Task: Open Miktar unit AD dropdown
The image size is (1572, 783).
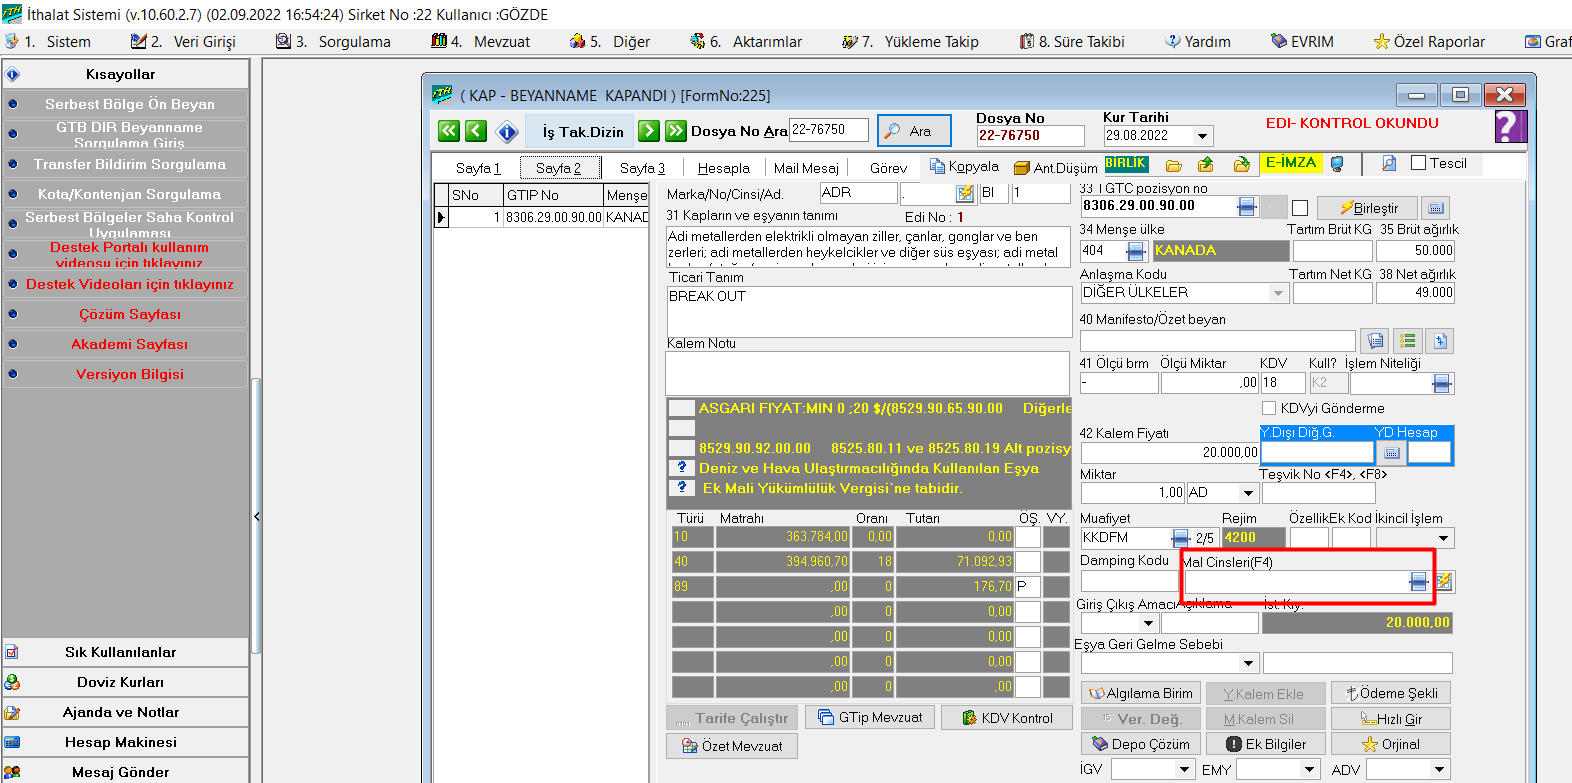Action: [x=1248, y=493]
